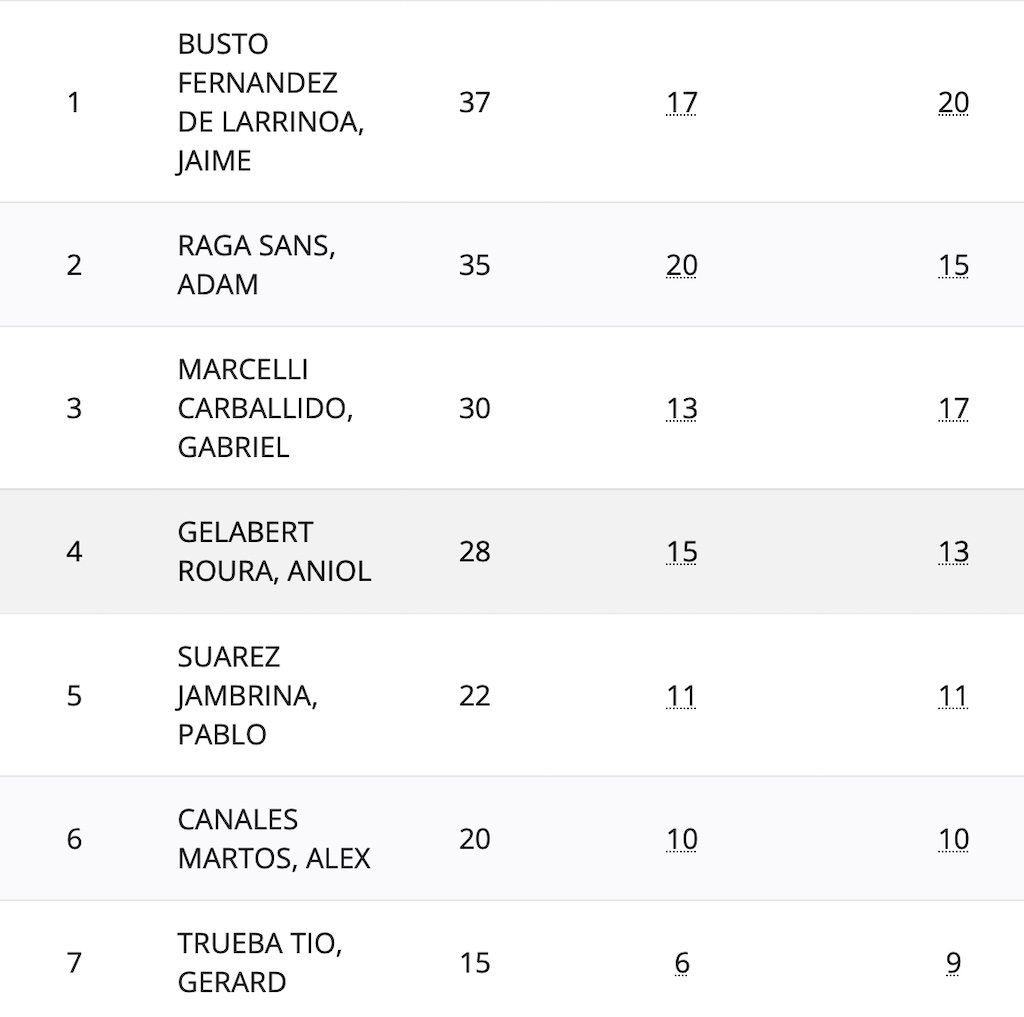This screenshot has width=1024, height=1017.
Task: Click Adam Raga's first race score 20
Action: [681, 265]
